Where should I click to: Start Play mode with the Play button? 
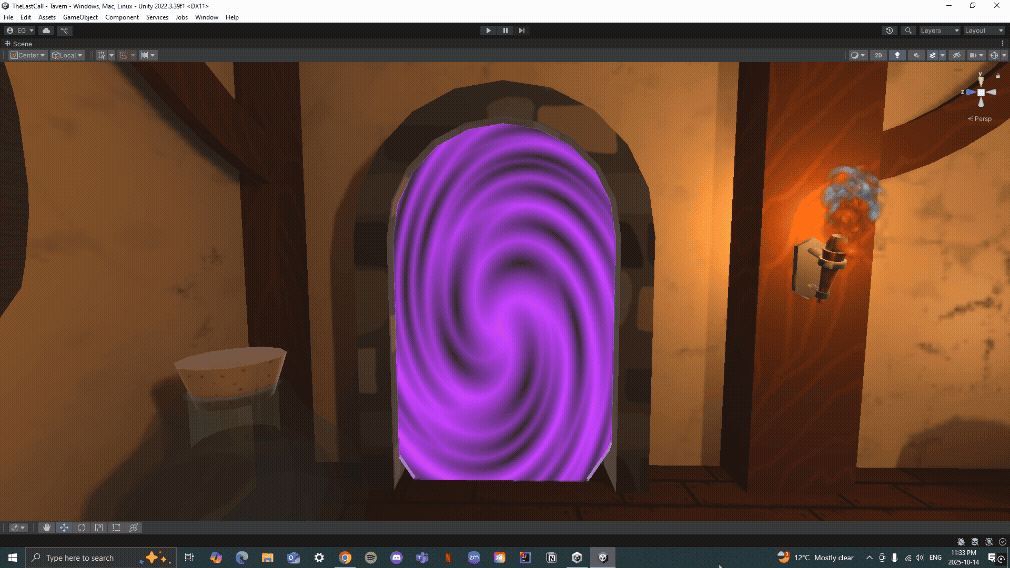(x=488, y=30)
